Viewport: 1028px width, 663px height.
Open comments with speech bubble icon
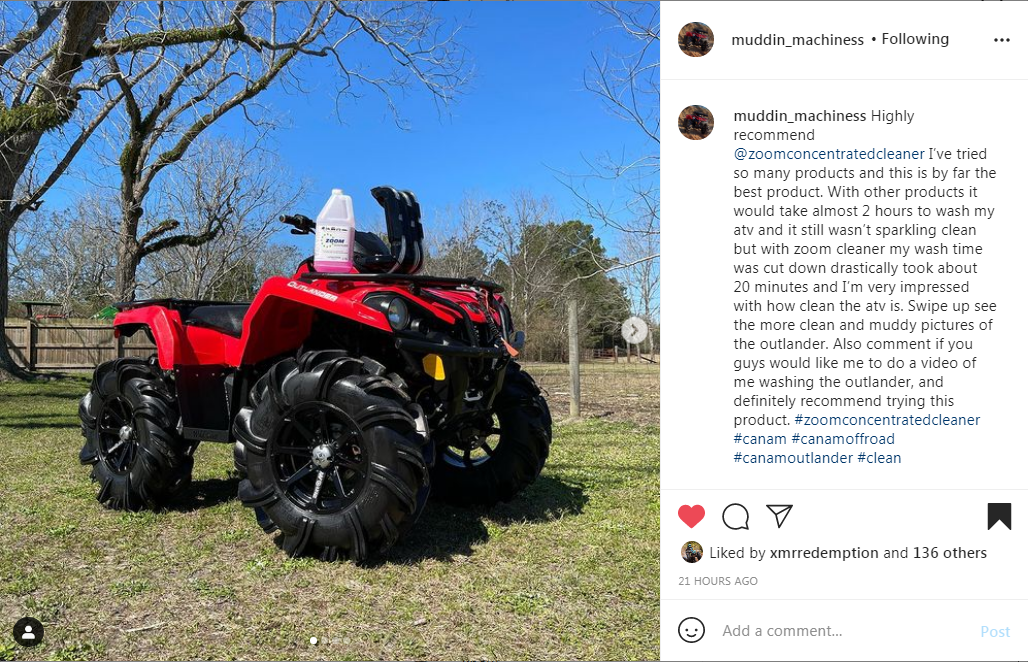736,517
